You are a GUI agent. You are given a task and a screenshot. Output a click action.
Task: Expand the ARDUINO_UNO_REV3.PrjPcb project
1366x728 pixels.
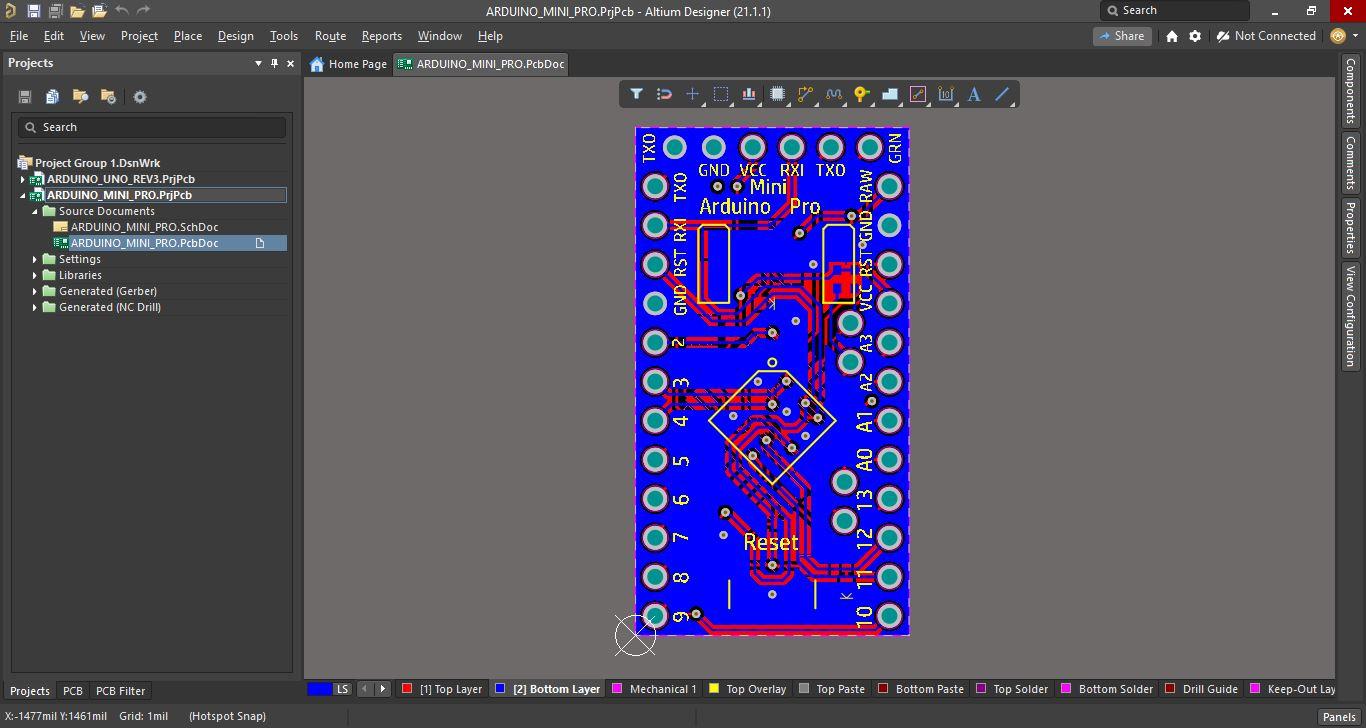click(x=23, y=179)
